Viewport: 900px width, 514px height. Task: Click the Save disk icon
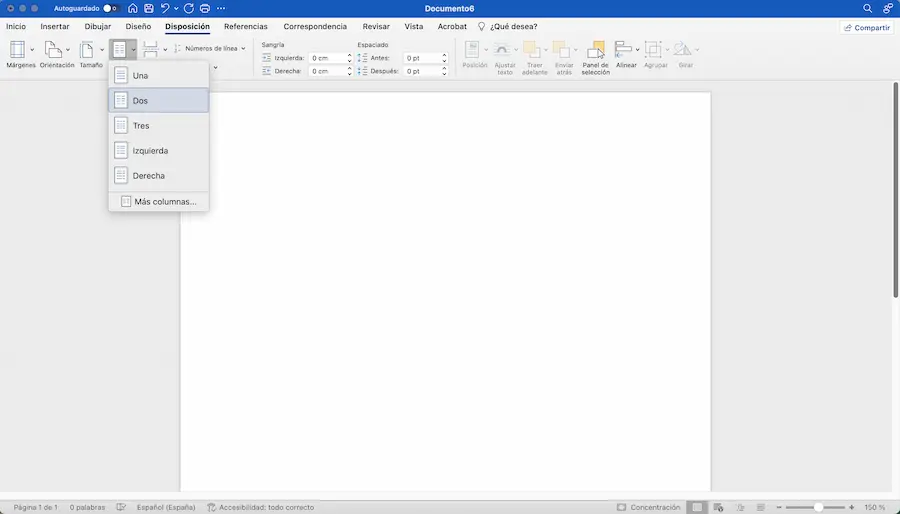pos(149,9)
